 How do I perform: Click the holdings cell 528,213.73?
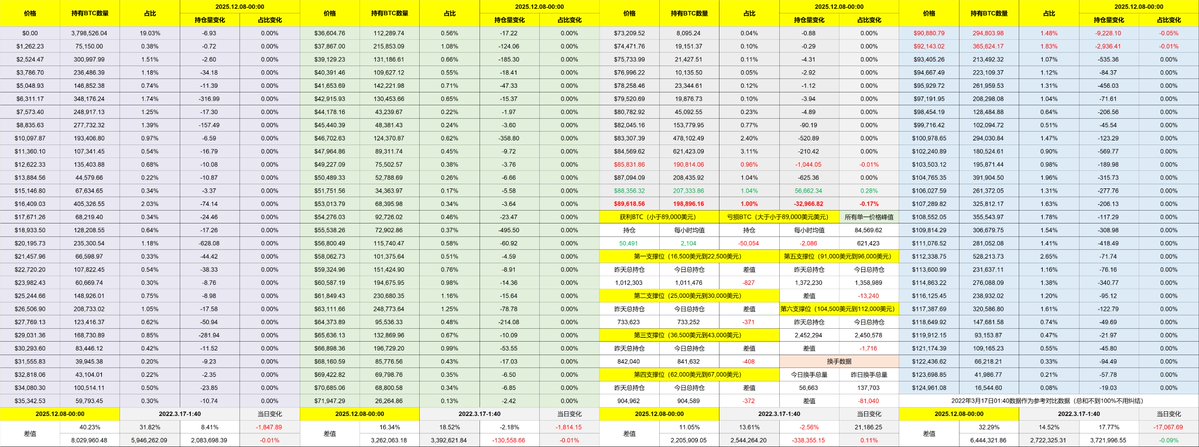[989, 255]
